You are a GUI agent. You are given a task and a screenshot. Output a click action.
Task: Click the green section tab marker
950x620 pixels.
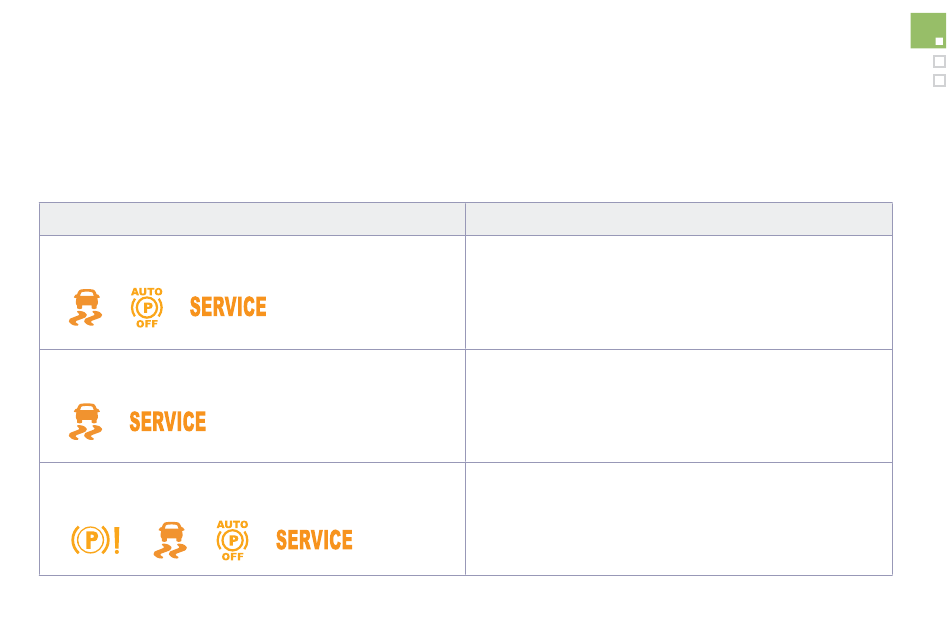click(x=928, y=30)
